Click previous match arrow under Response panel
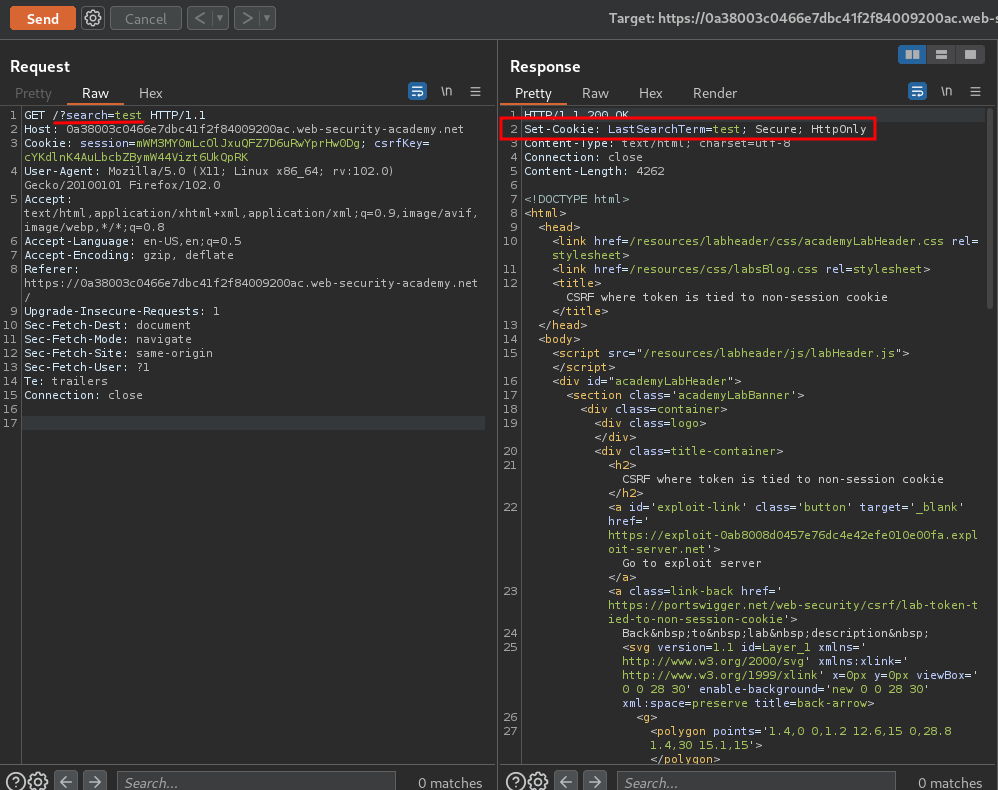This screenshot has height=790, width=998. click(x=566, y=781)
